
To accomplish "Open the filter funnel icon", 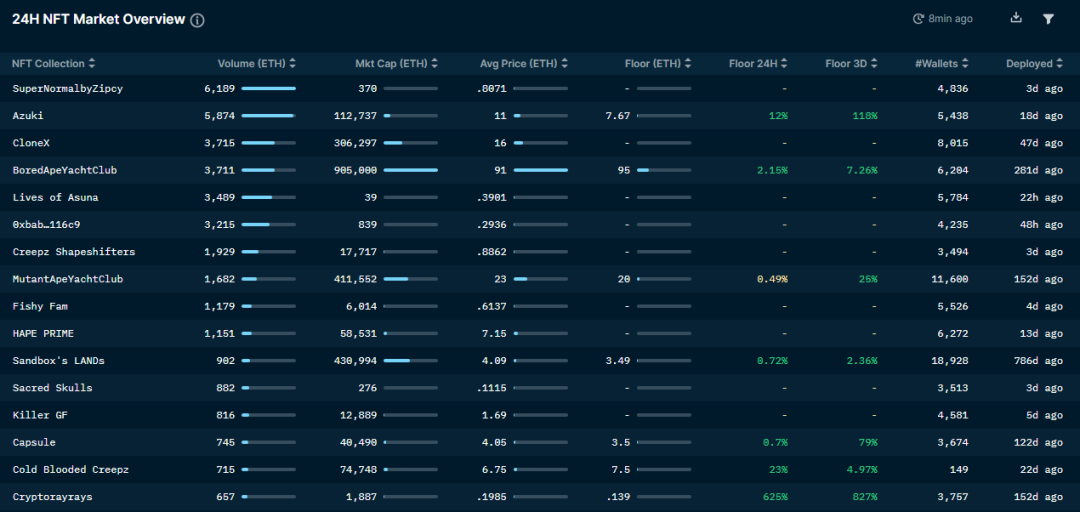I will pyautogui.click(x=1048, y=19).
